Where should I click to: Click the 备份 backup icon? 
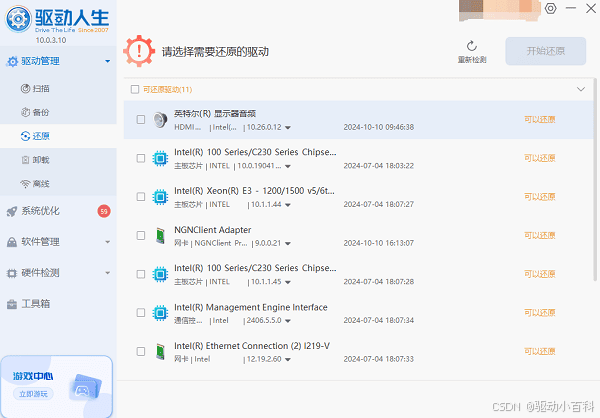pos(25,113)
